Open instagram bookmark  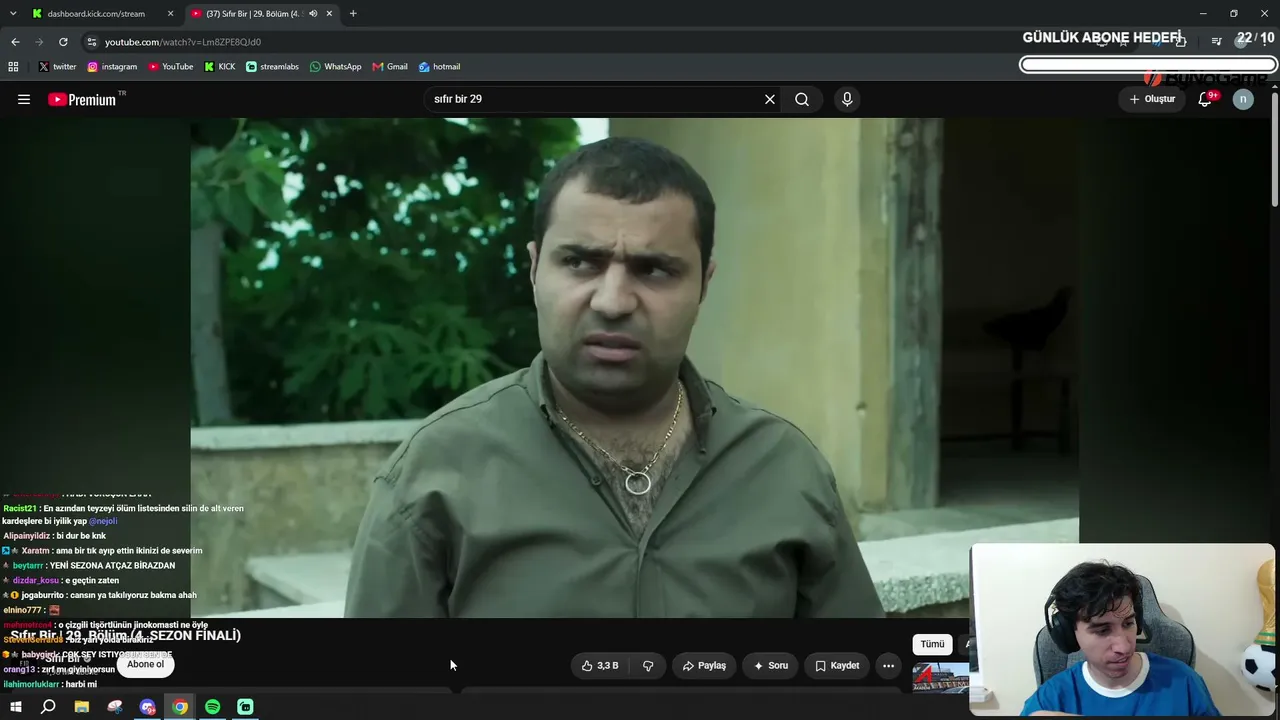(112, 67)
